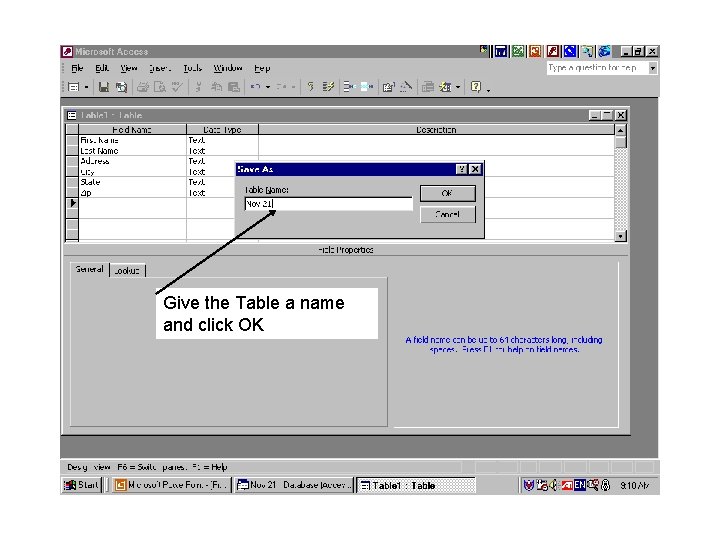Image resolution: width=720 pixels, height=540 pixels.
Task: Click the New Object toolbar icon
Action: pos(445,87)
